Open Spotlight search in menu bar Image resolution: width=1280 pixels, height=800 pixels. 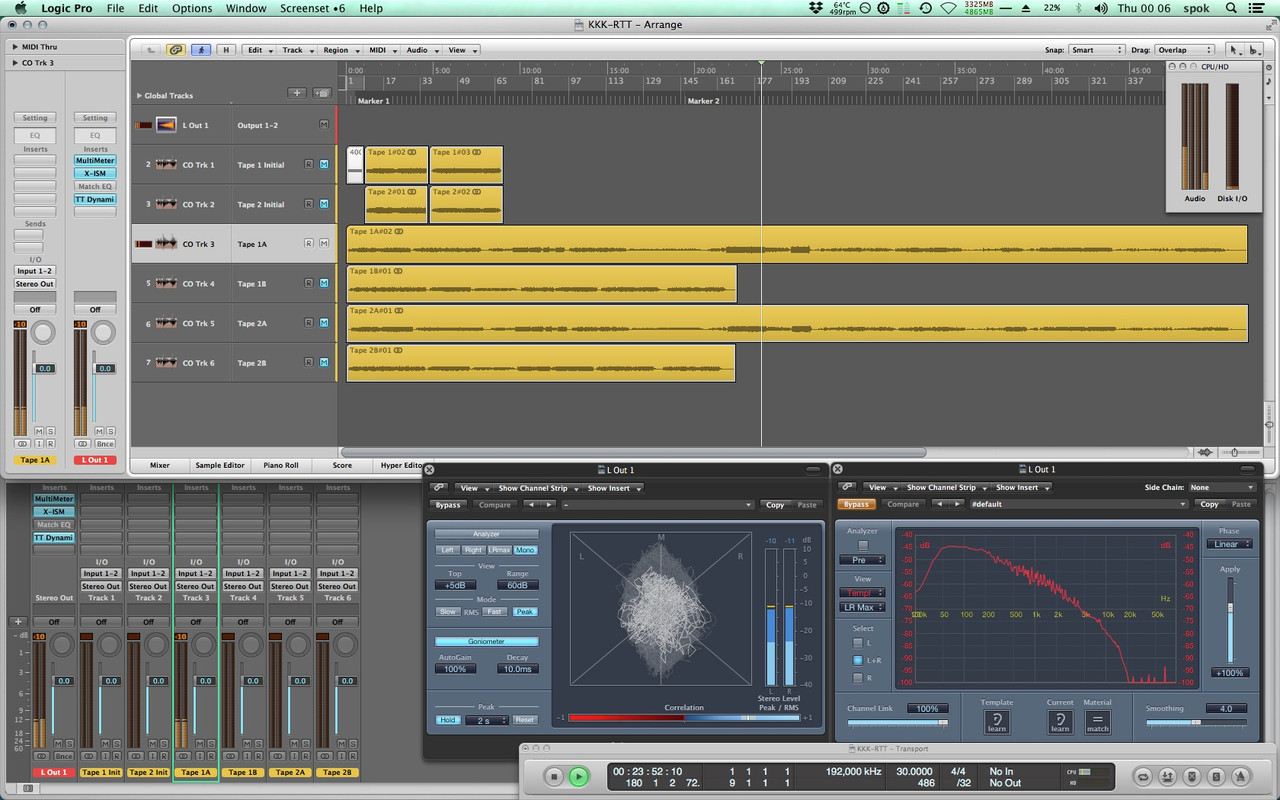click(x=1231, y=8)
